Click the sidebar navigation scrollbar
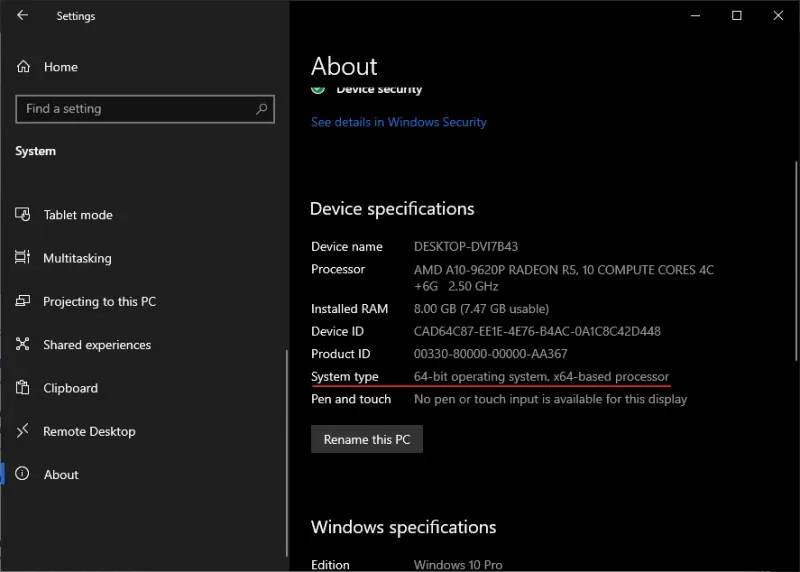The image size is (800, 572). click(x=287, y=450)
